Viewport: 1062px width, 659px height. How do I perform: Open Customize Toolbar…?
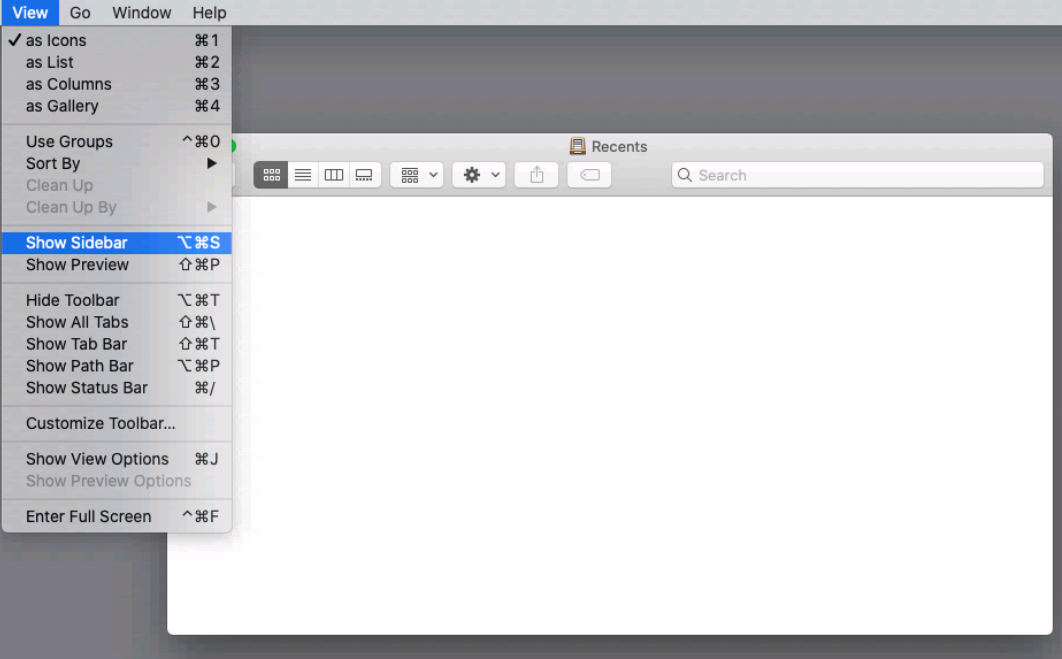[116, 423]
